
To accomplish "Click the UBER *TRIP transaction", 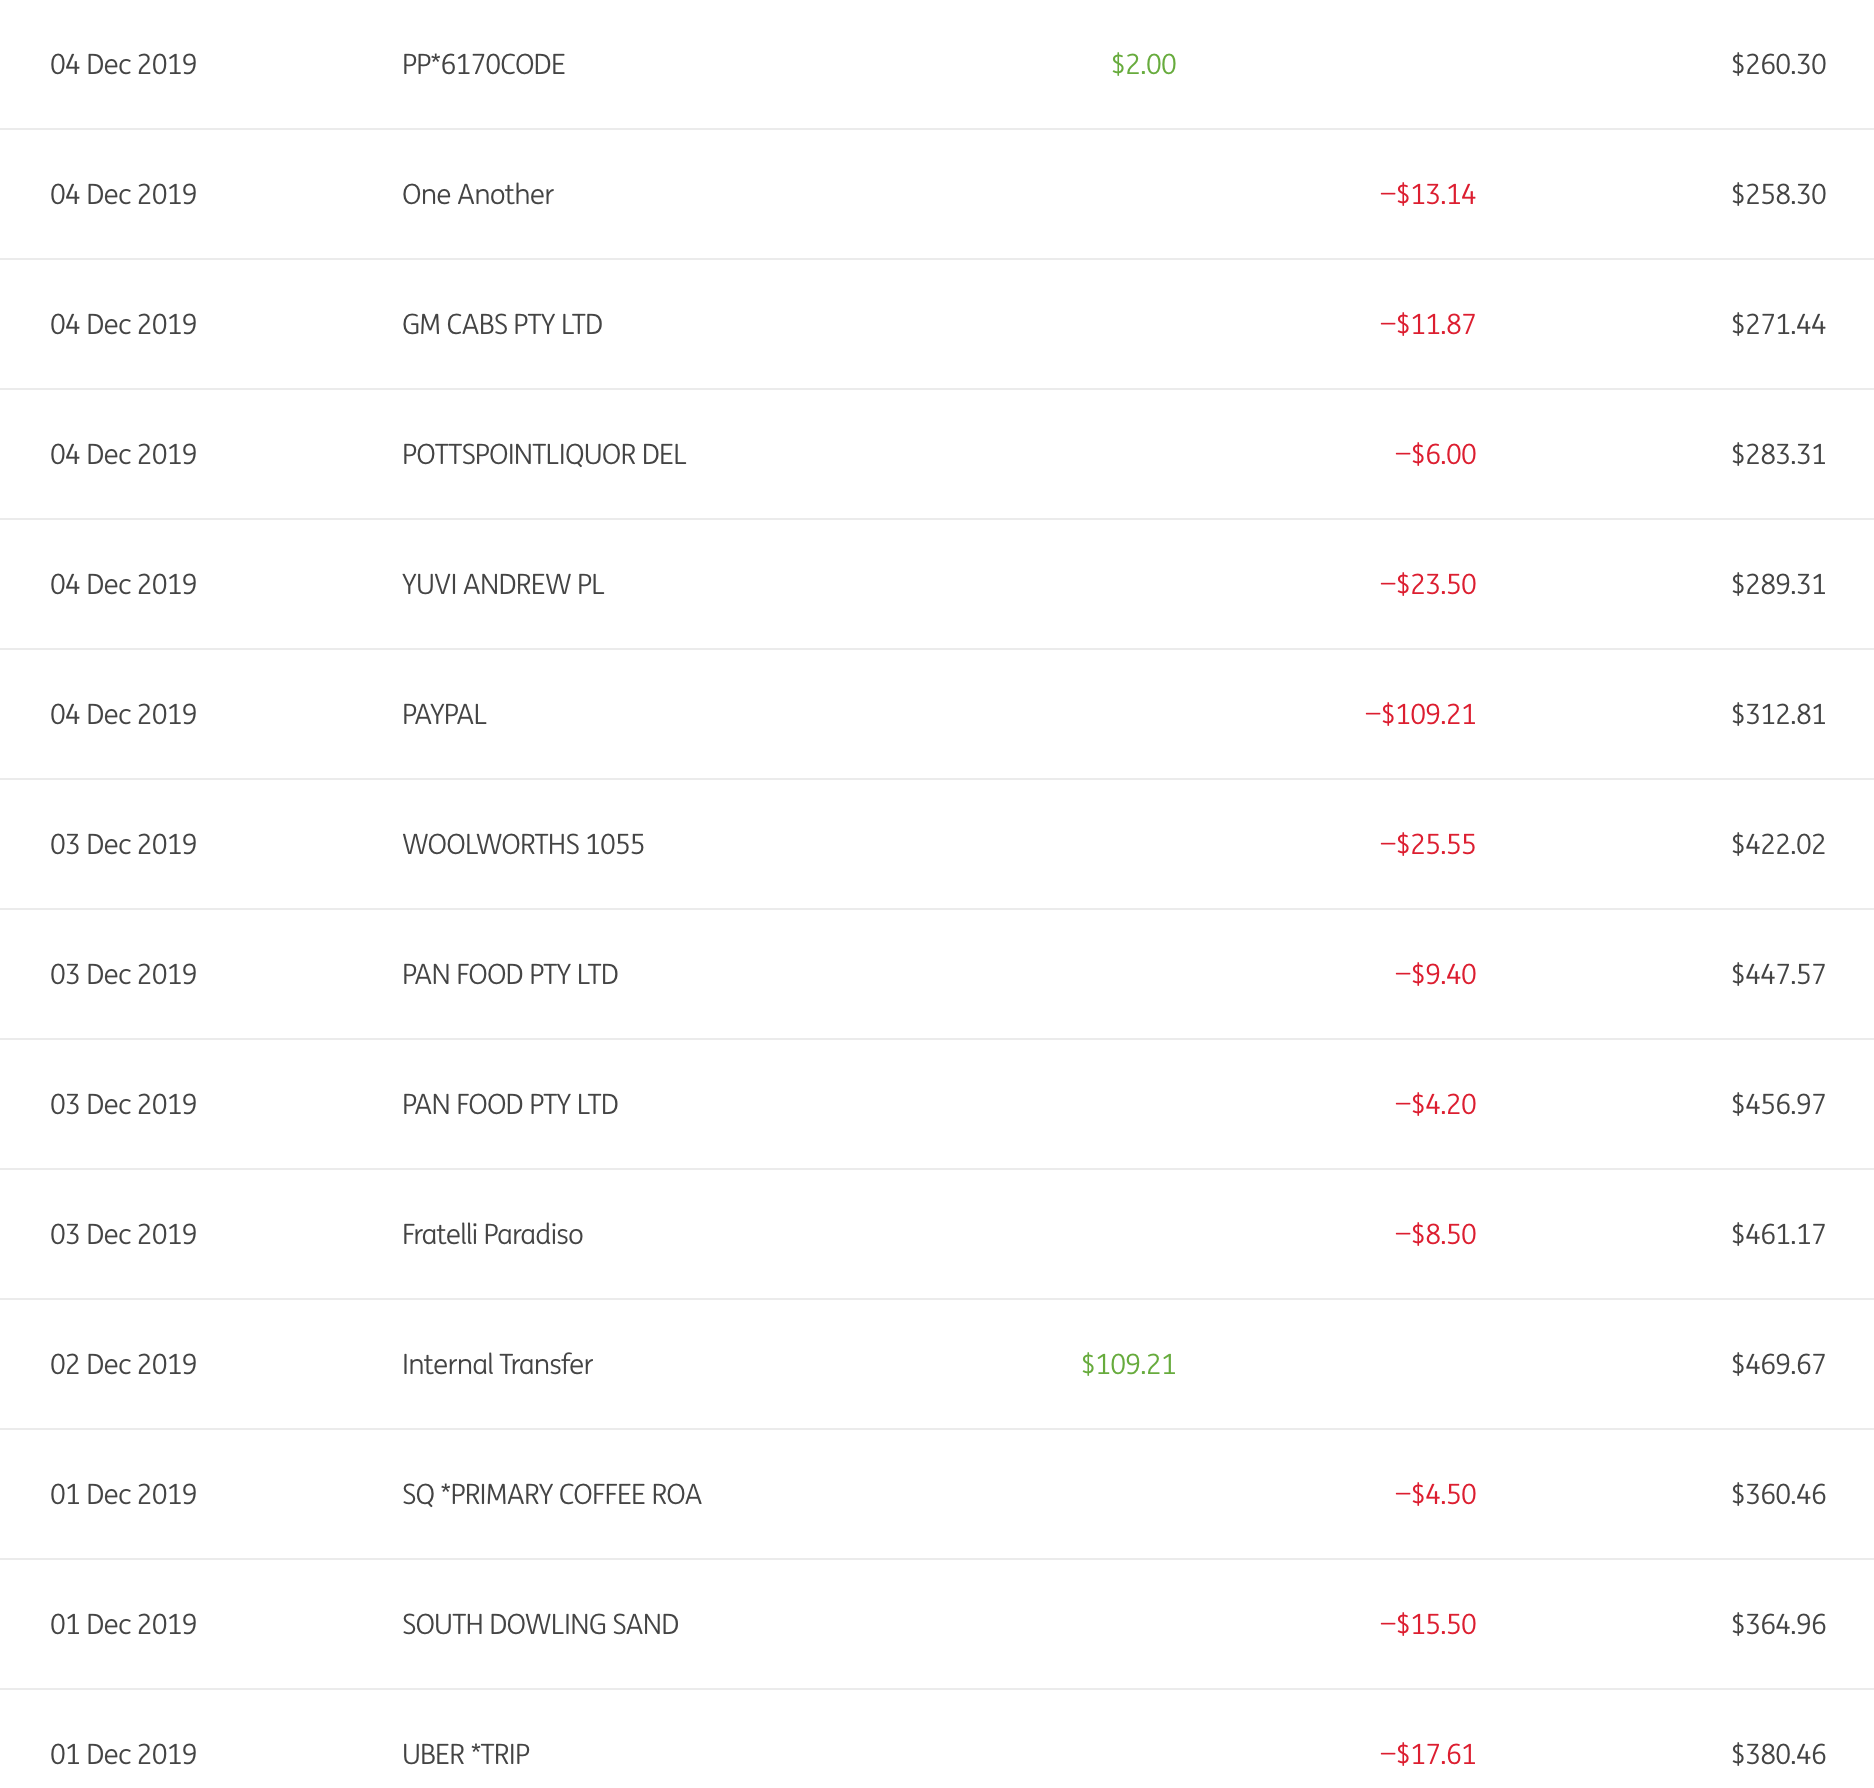I will (x=465, y=1755).
